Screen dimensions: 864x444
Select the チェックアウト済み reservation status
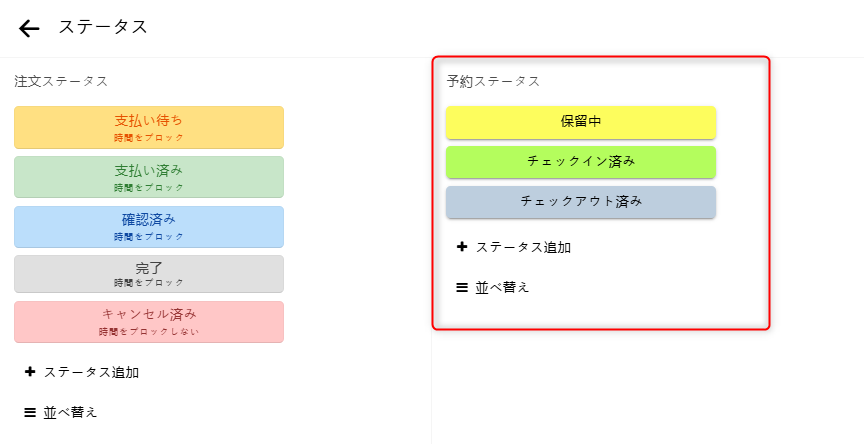581,201
